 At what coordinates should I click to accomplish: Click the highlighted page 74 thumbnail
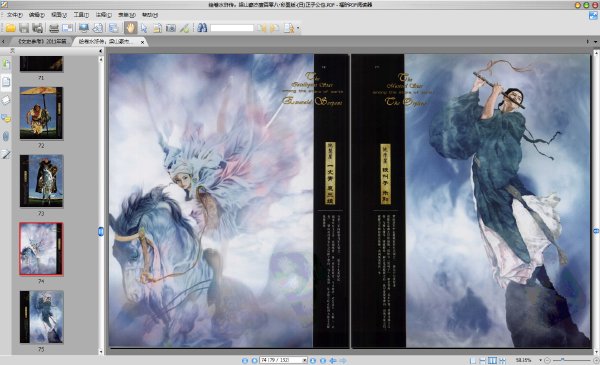coord(41,249)
